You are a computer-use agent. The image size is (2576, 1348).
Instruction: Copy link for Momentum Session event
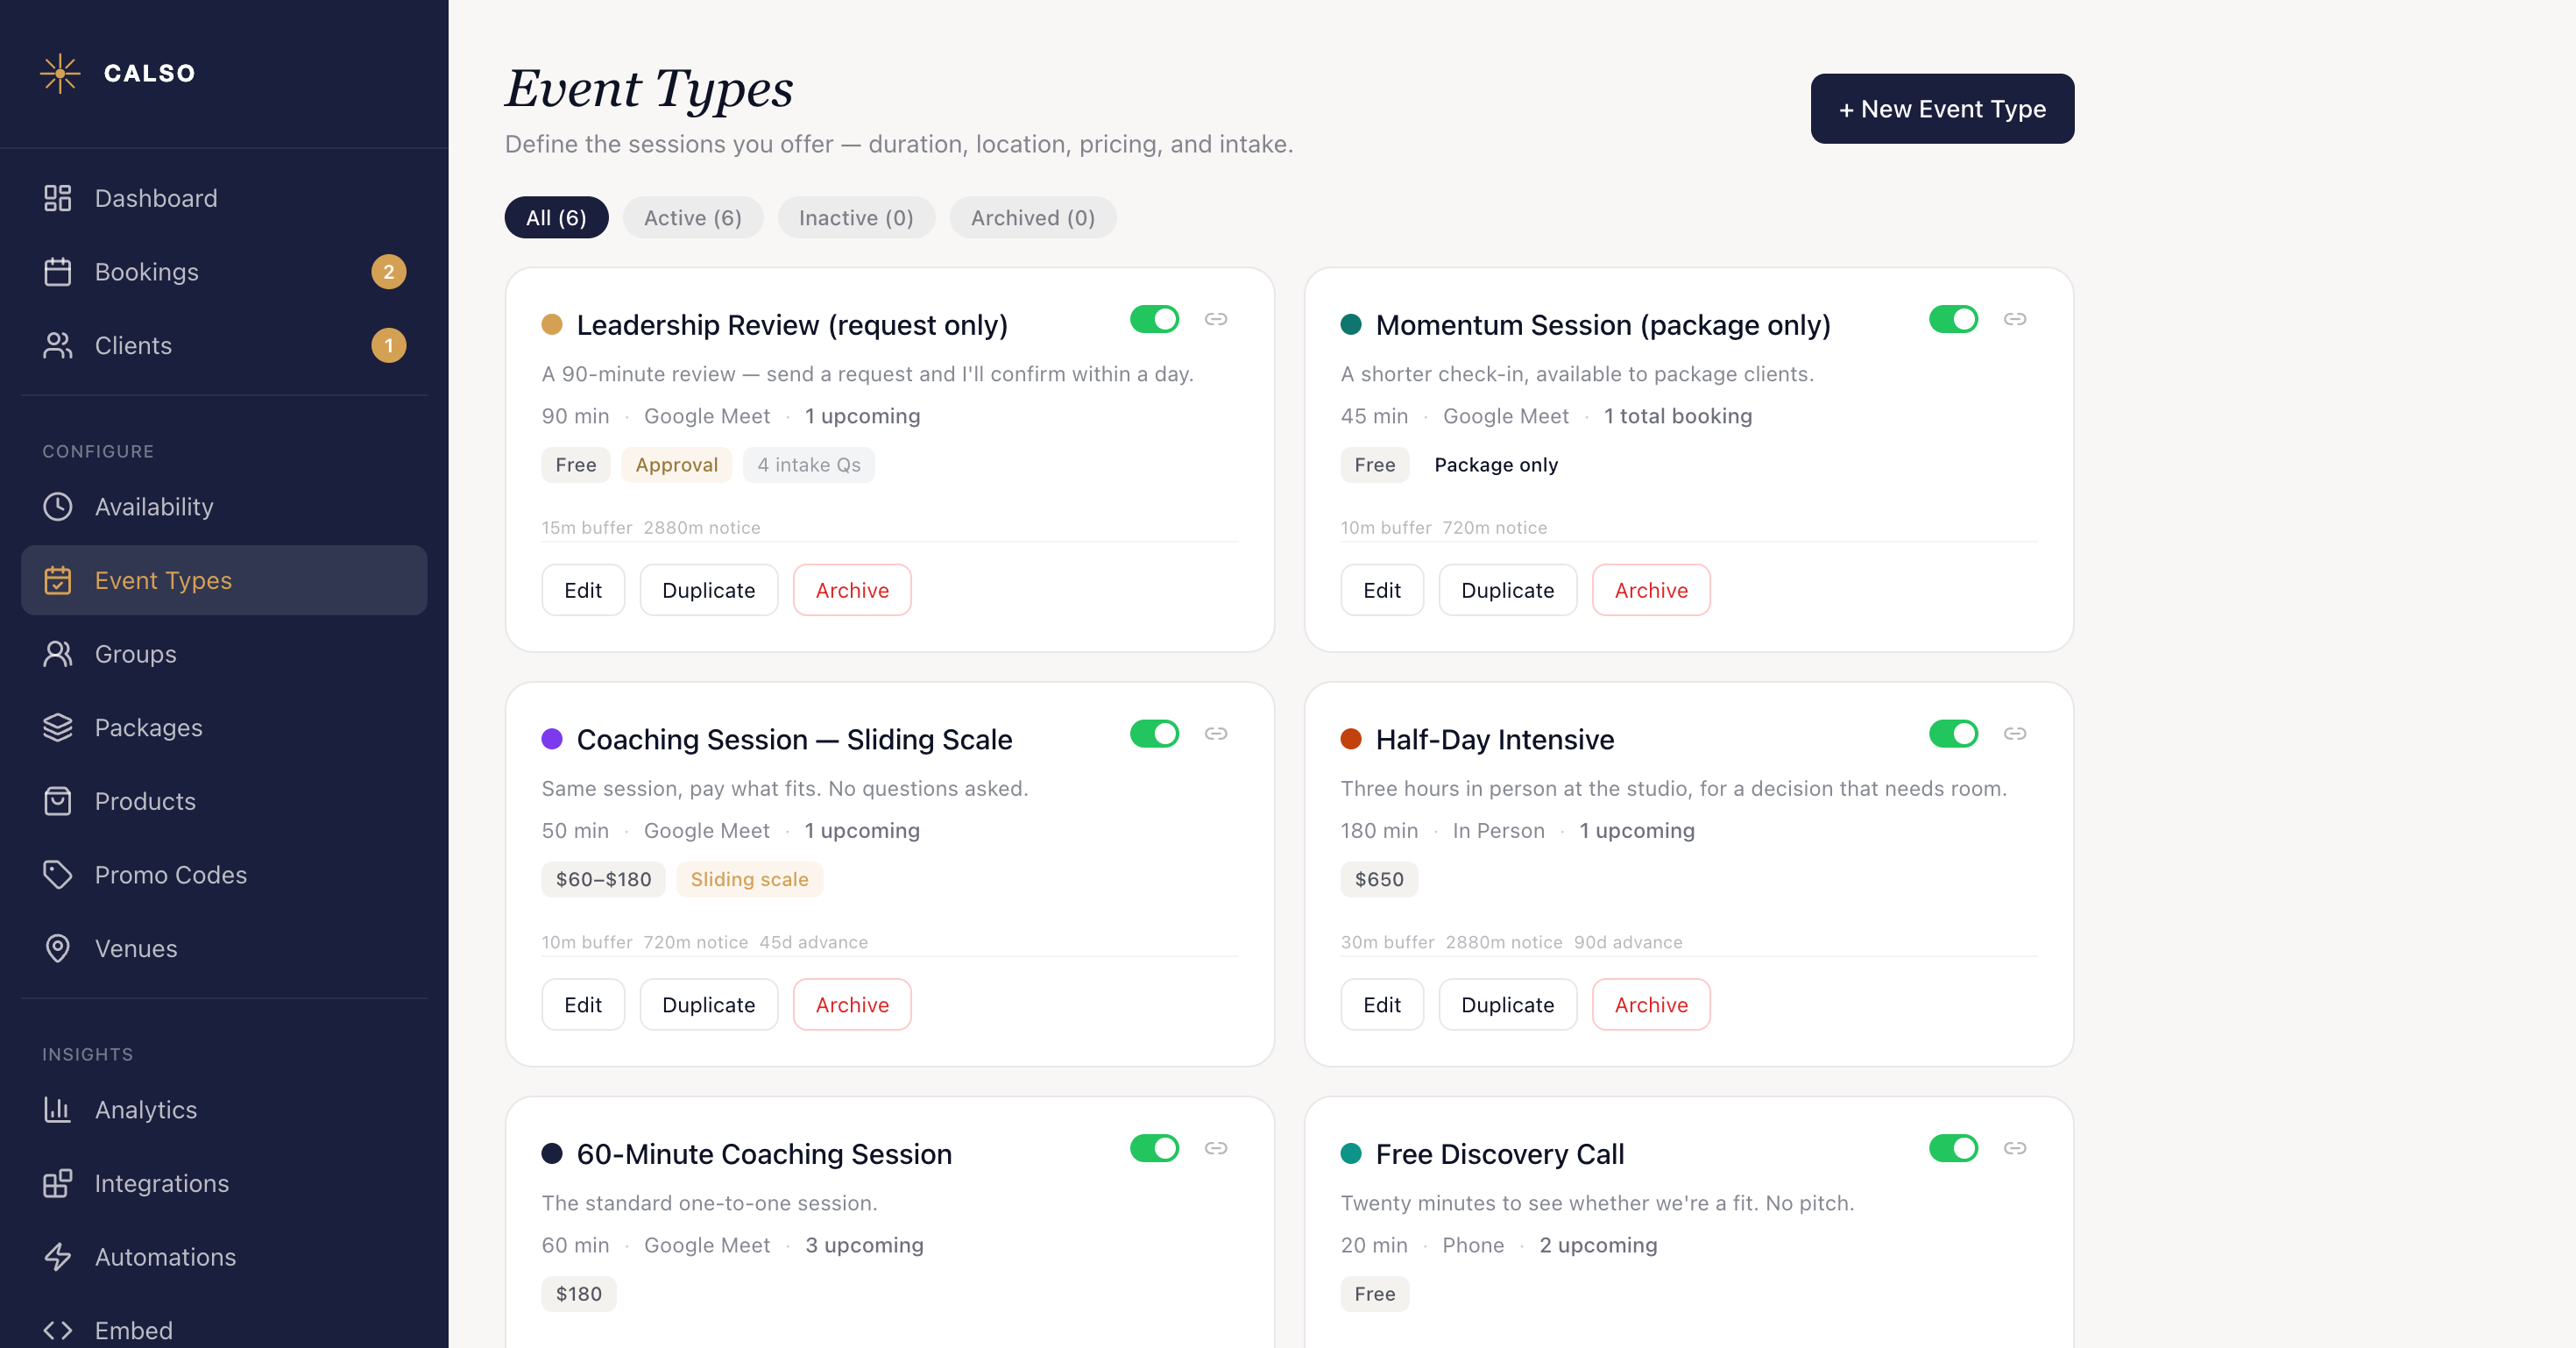point(2015,319)
